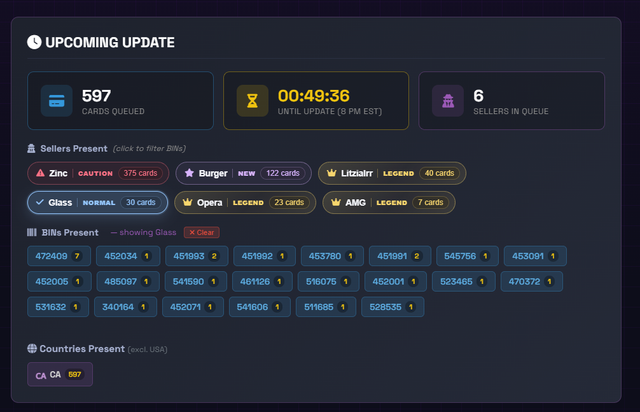
Task: Click the 6 Sellers in Queue card
Action: coord(511,101)
